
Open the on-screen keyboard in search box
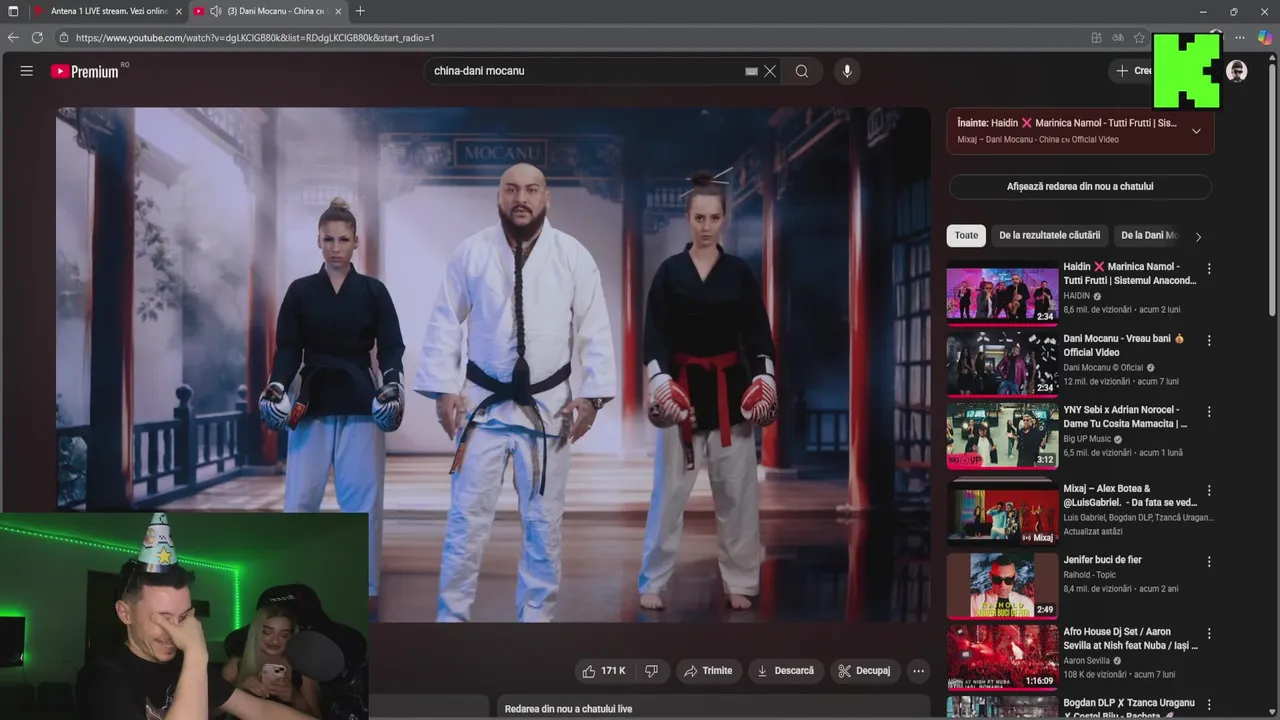[751, 71]
